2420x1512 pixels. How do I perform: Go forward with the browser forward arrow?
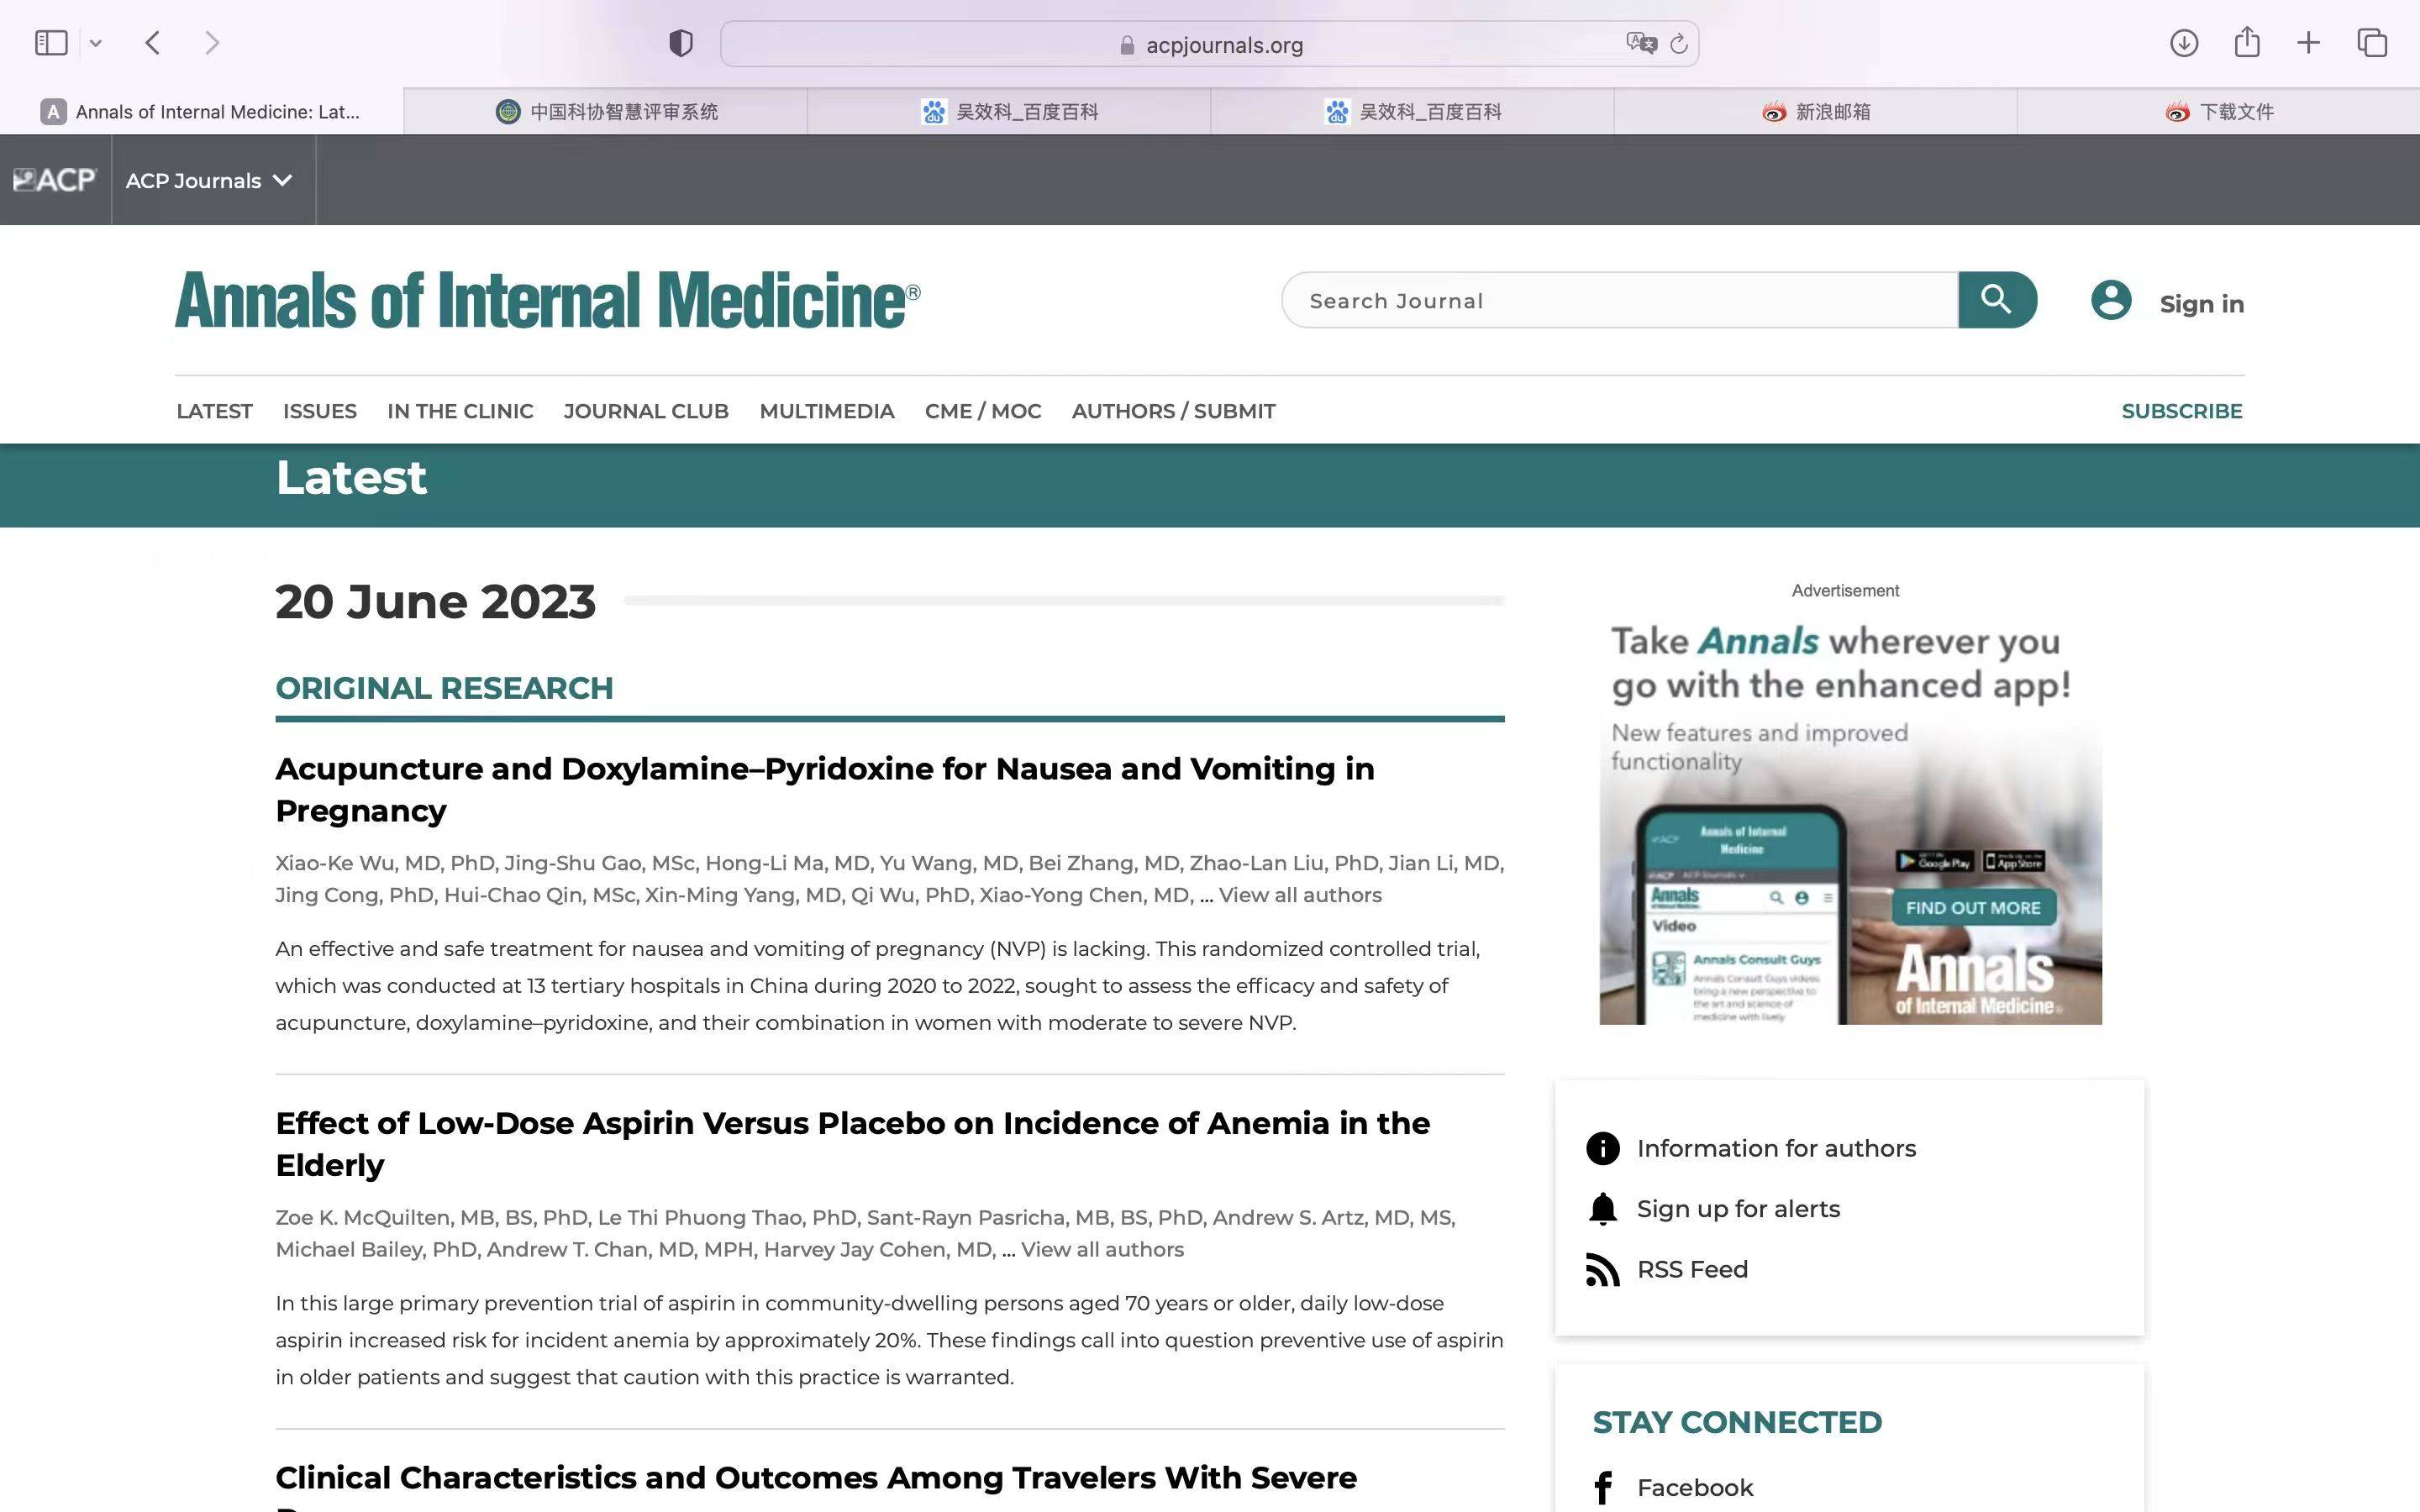(x=212, y=43)
